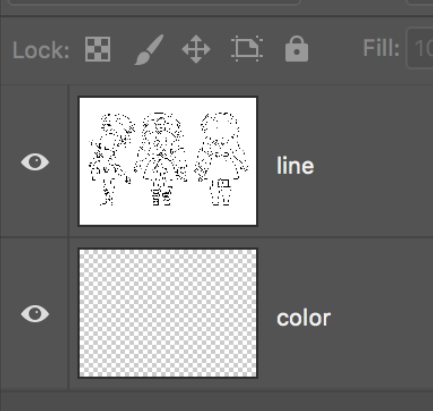This screenshot has height=411, width=433.
Task: Click the divider between line and color layers
Action: [217, 237]
